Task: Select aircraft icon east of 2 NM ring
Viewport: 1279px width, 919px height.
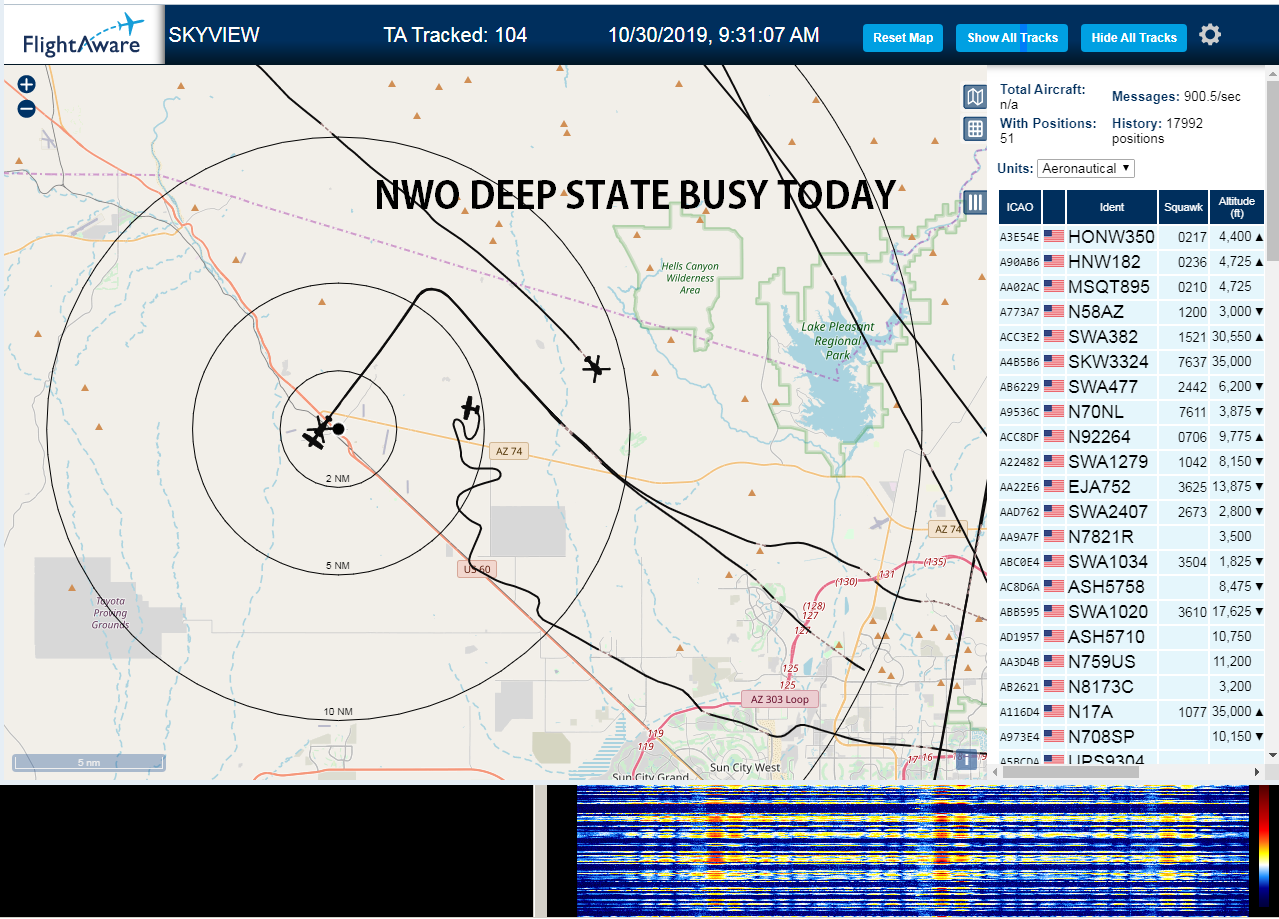Action: pyautogui.click(x=470, y=408)
